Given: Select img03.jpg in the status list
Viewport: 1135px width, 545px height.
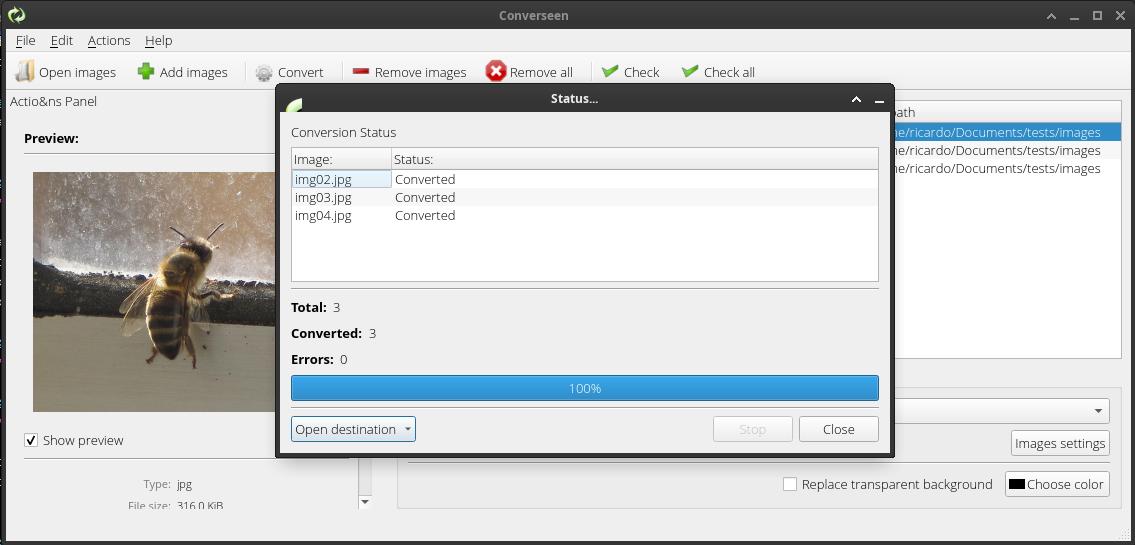Looking at the screenshot, I should (324, 197).
